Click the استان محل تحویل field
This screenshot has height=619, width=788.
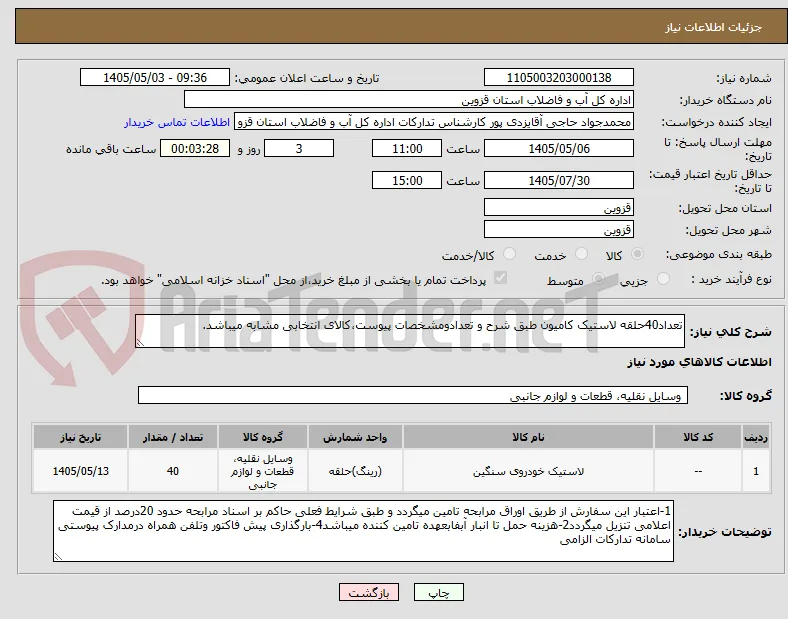point(559,208)
